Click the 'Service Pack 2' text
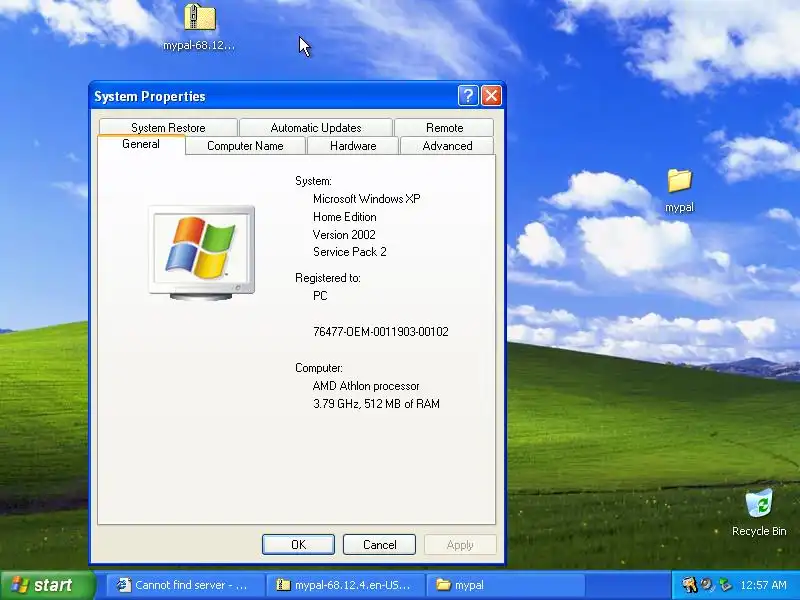Screen dimensions: 800x600 tap(349, 252)
